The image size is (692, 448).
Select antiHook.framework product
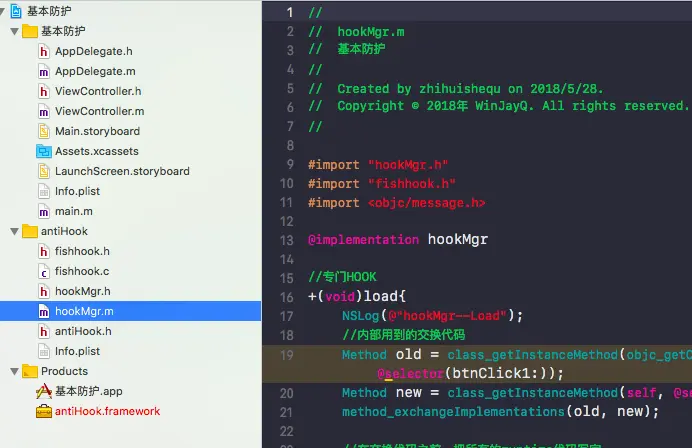107,411
